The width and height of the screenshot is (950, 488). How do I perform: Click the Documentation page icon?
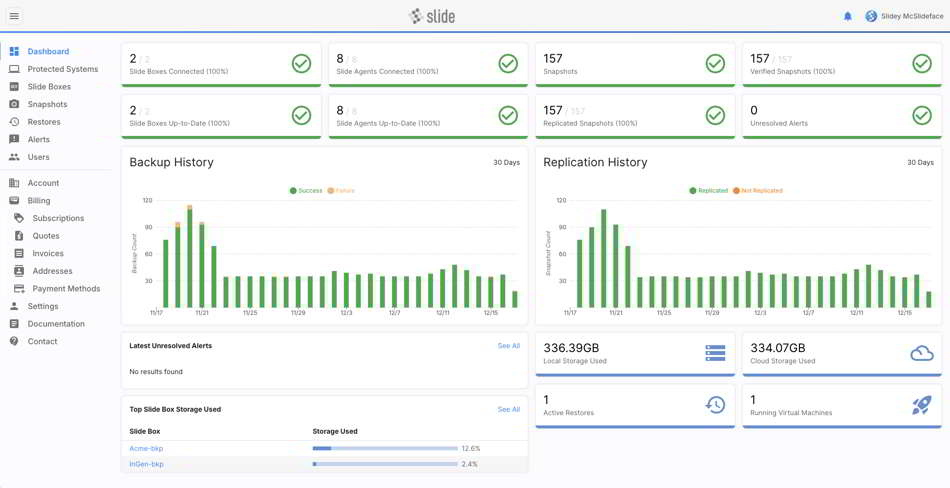click(15, 324)
